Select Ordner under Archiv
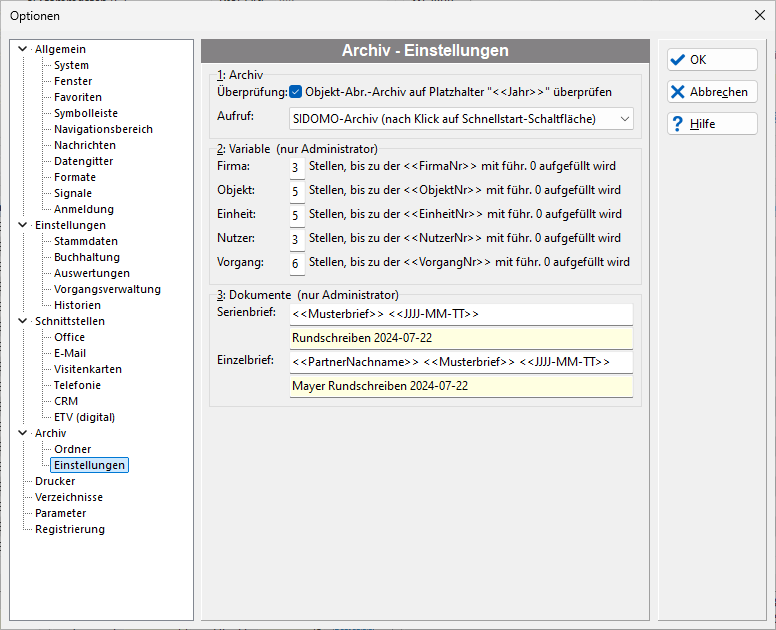The height and width of the screenshot is (630, 776). (73, 449)
